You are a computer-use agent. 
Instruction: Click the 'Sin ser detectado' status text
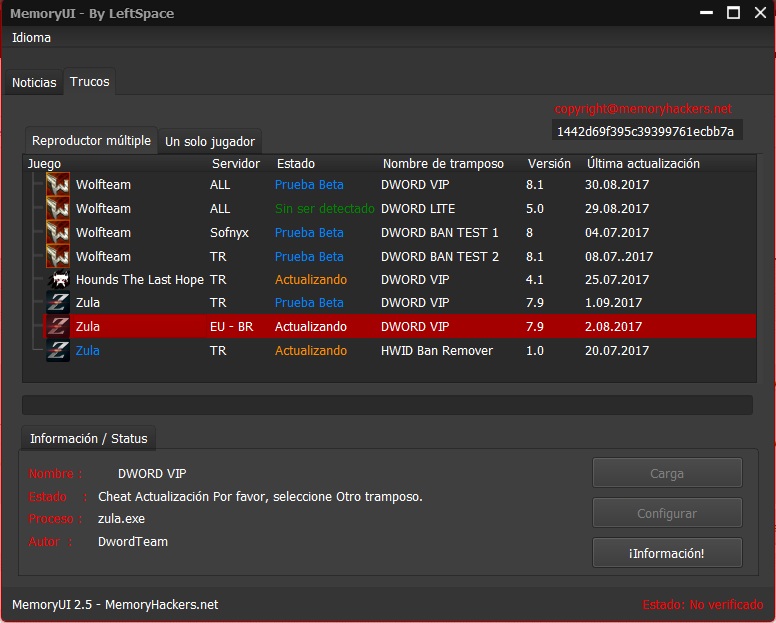coord(324,208)
